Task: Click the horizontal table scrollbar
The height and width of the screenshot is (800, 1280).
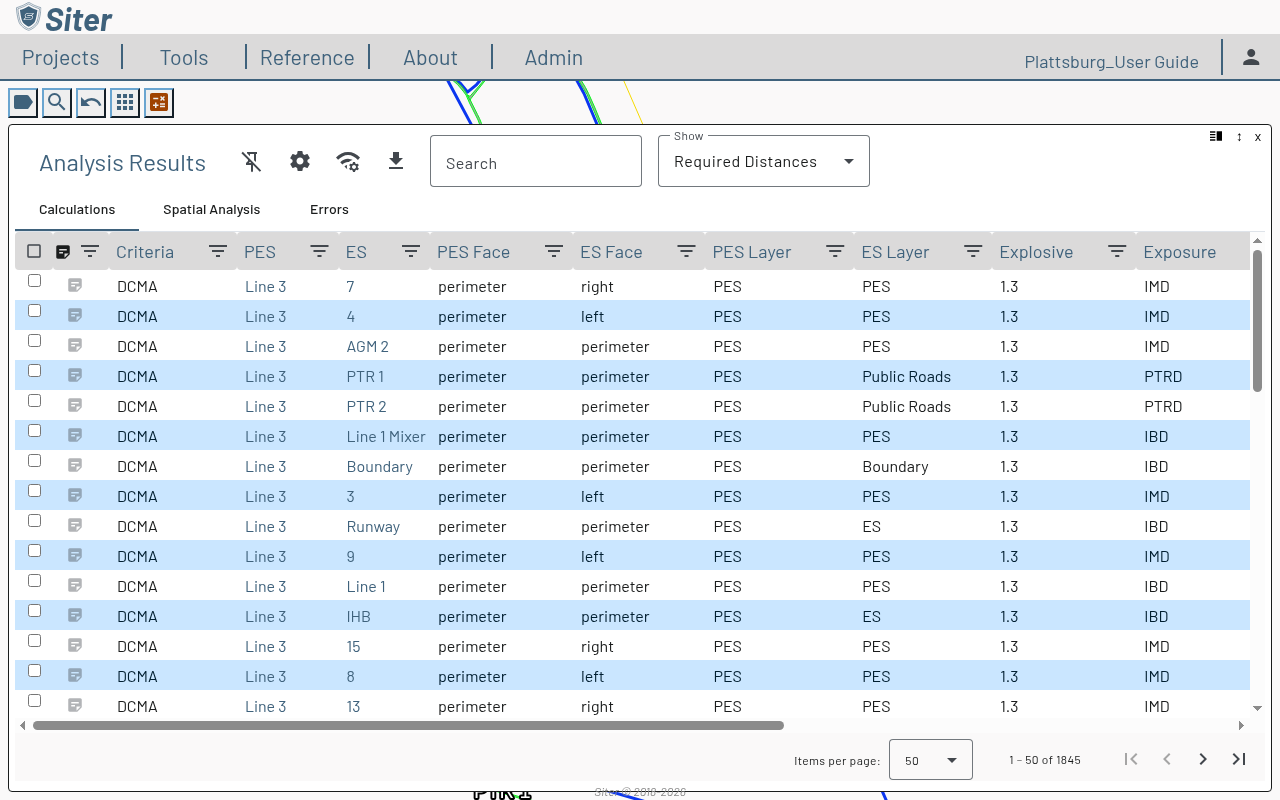Action: point(408,726)
